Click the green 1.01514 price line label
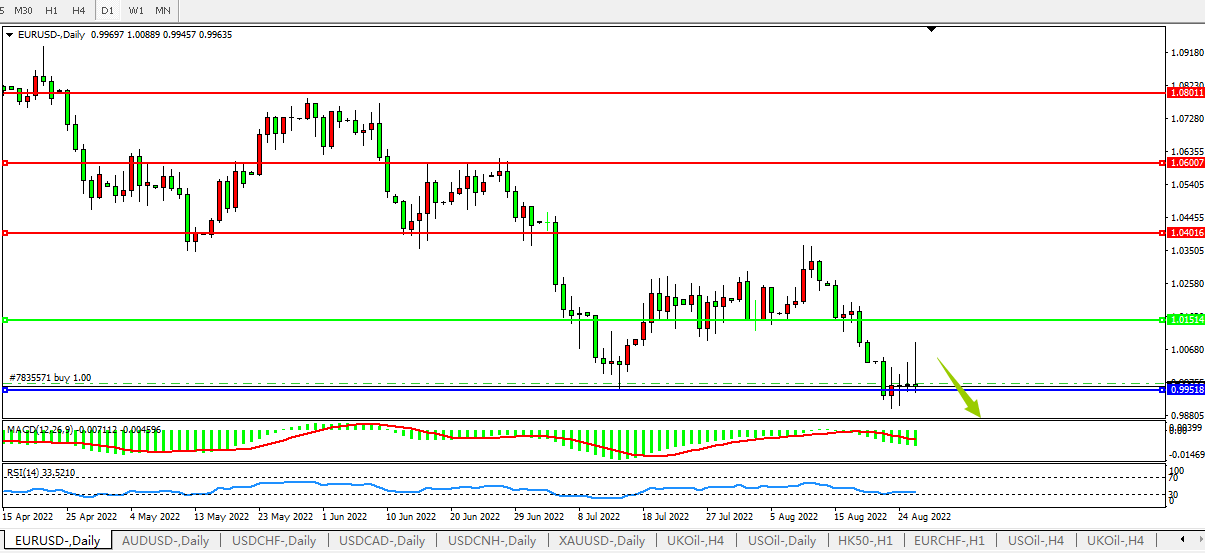The width and height of the screenshot is (1205, 553). [x=1185, y=320]
